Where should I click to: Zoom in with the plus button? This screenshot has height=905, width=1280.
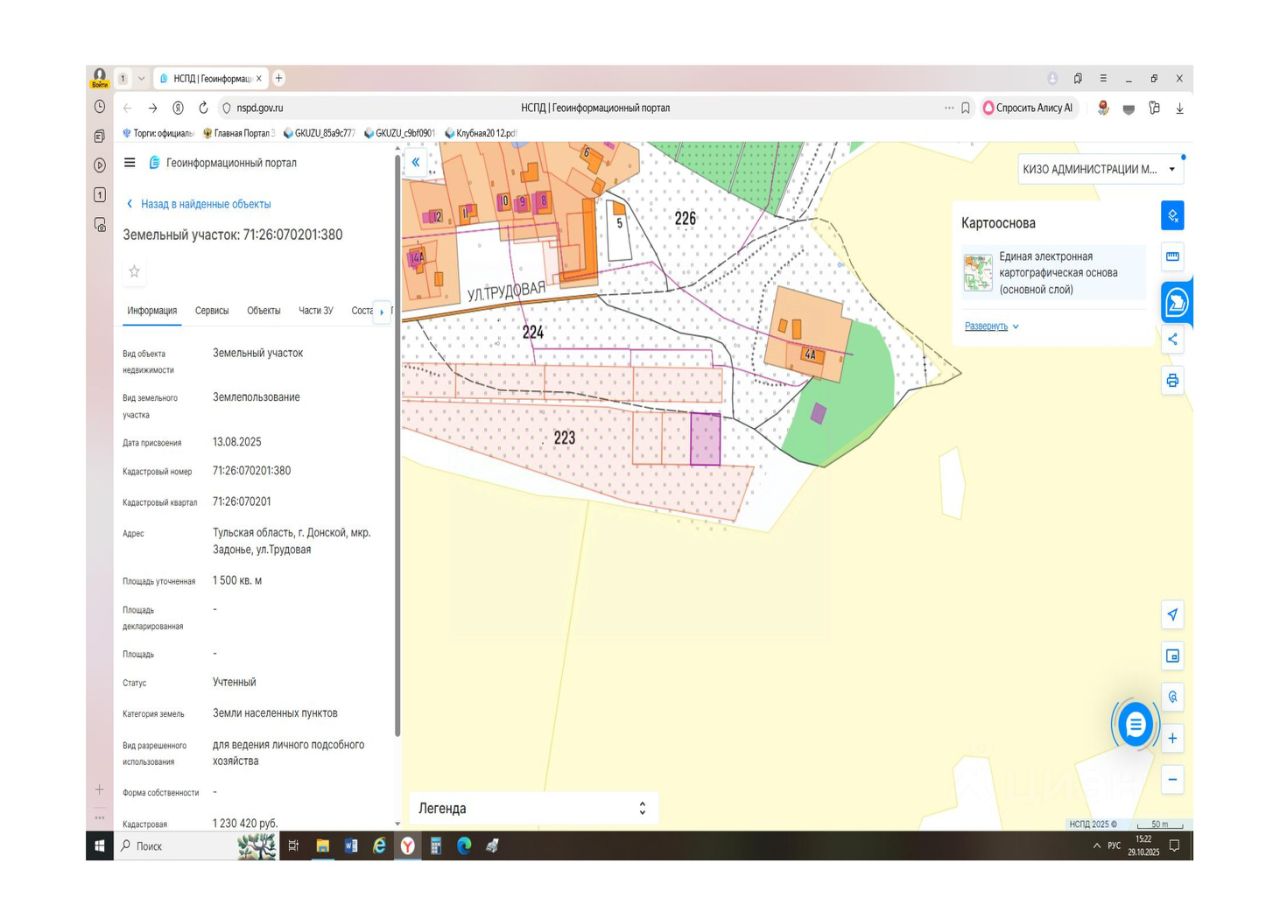(1173, 739)
